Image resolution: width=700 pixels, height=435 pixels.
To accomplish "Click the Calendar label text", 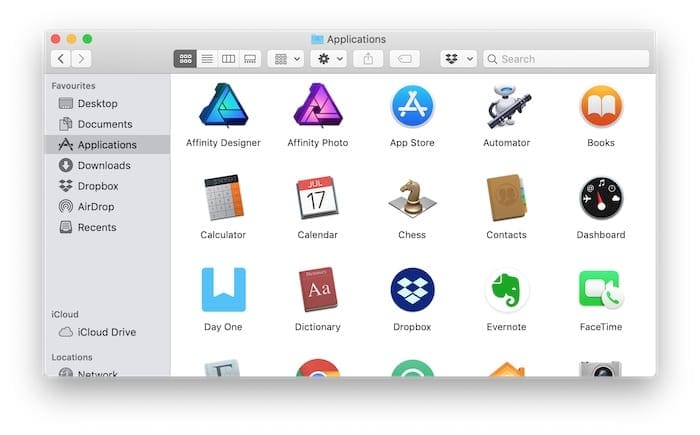I will [317, 234].
